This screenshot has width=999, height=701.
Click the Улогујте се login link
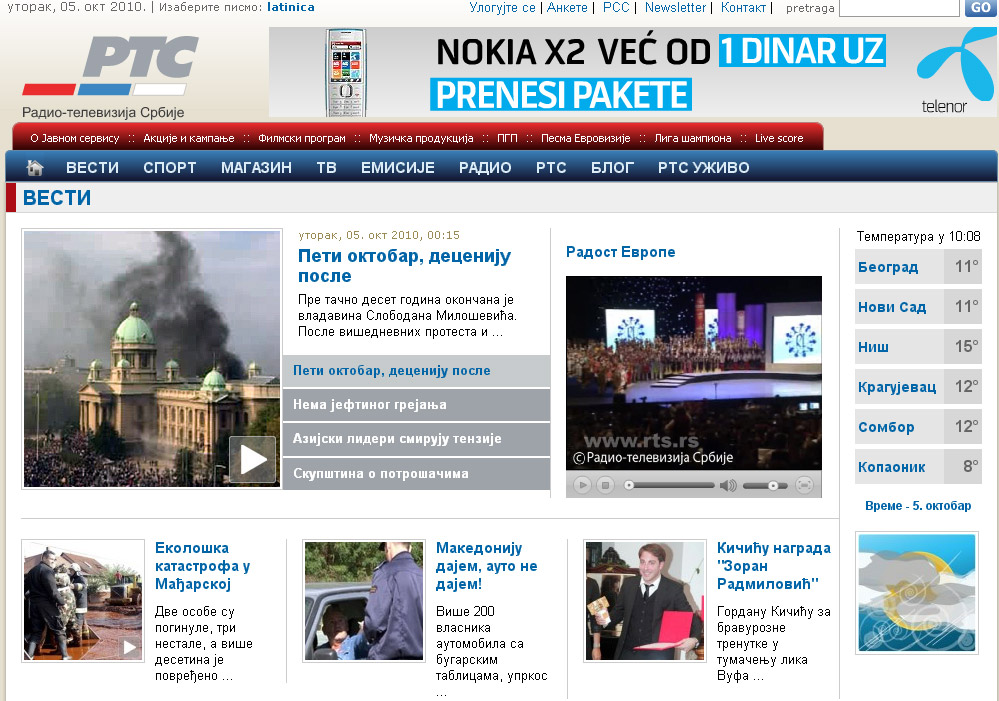(503, 8)
